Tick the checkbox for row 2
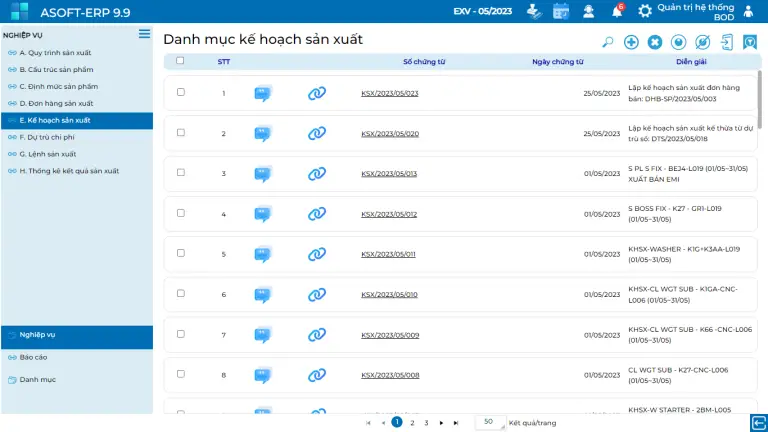Viewport: 768px width, 432px height. pyautogui.click(x=181, y=132)
